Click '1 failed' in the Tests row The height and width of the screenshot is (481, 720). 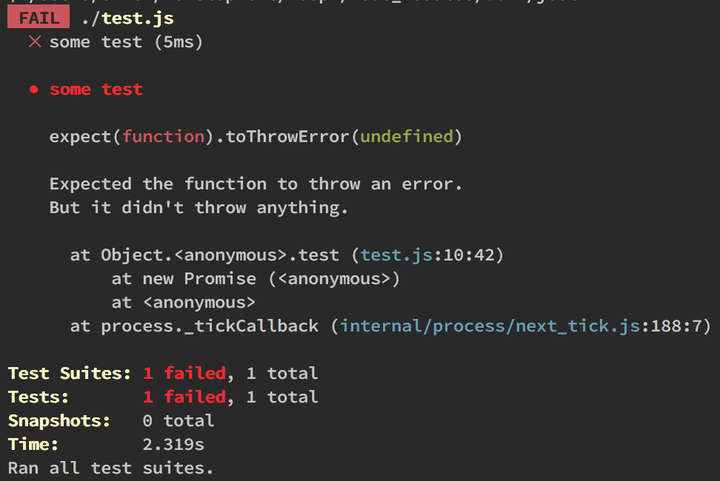(x=184, y=397)
